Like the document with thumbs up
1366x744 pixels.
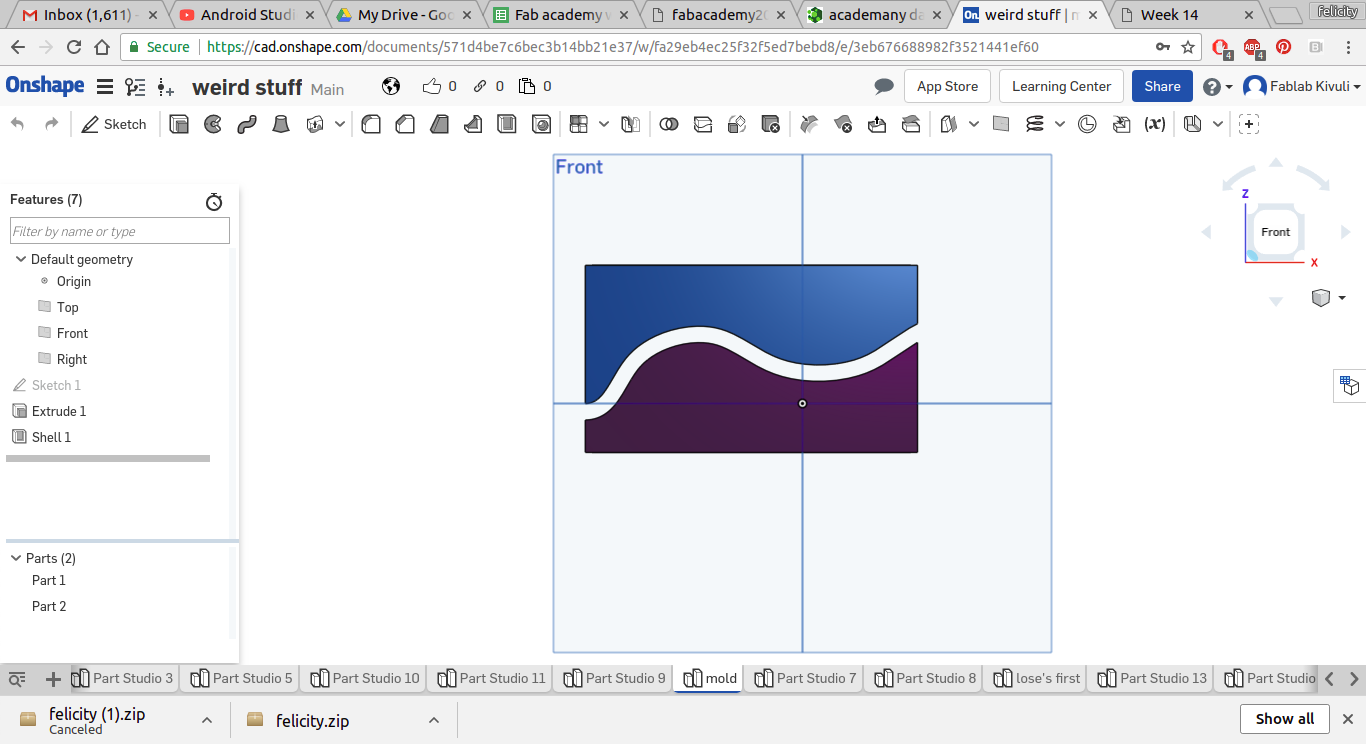coord(432,86)
